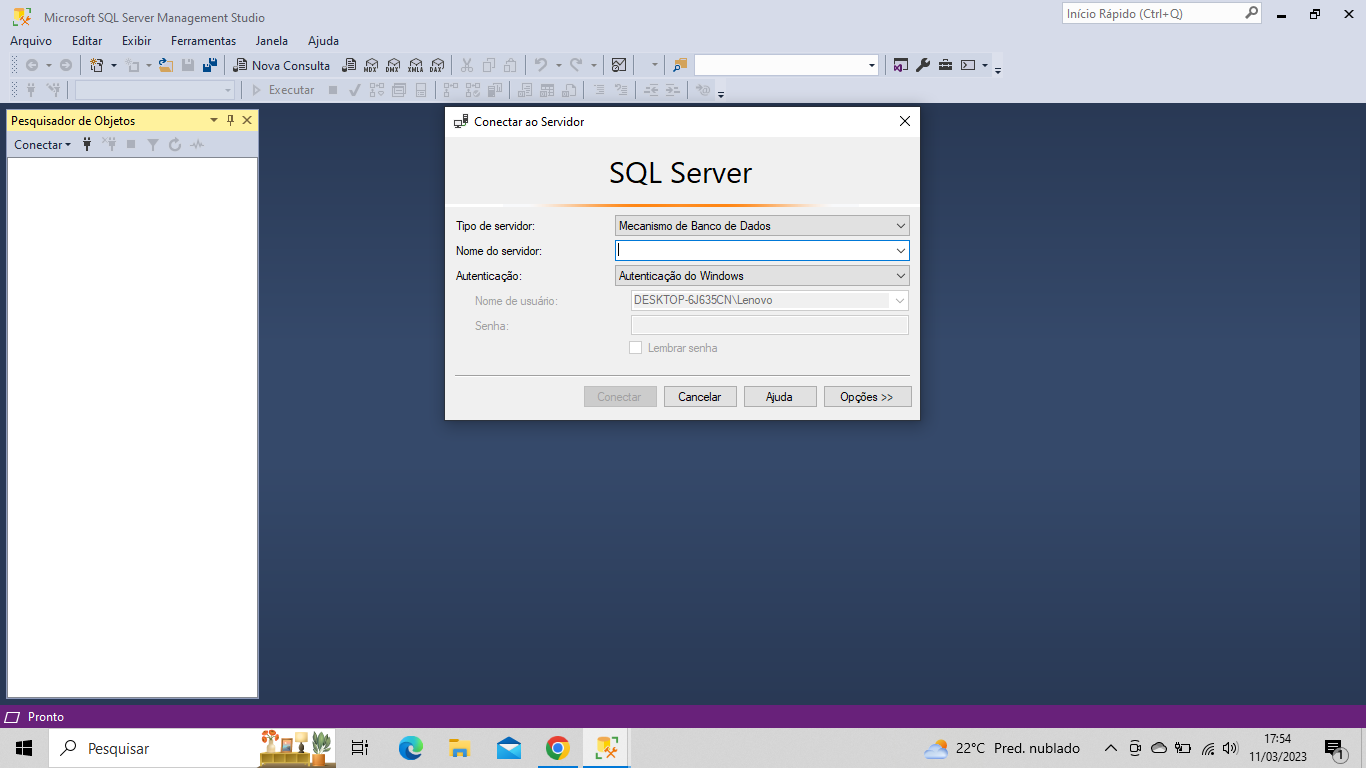Viewport: 1366px width, 768px height.
Task: Open the Editar menu
Action: (87, 41)
